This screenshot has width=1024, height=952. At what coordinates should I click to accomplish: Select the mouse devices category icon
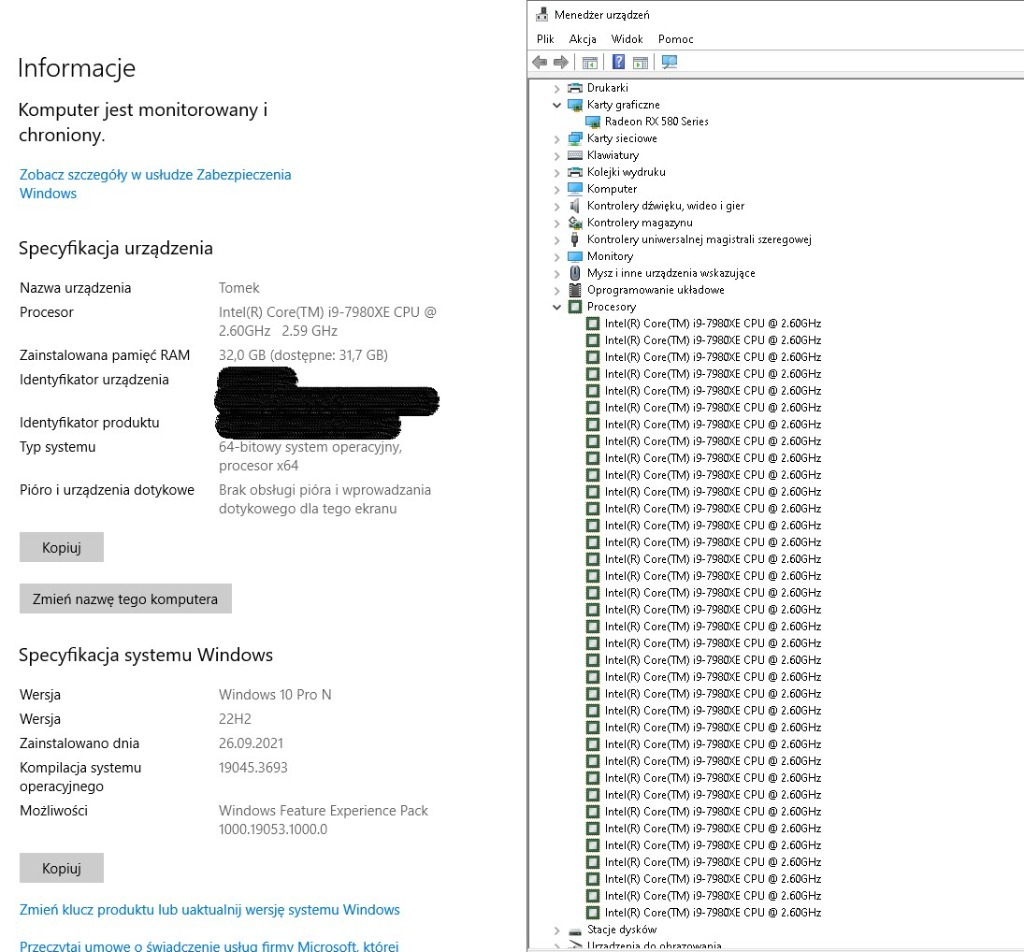575,273
